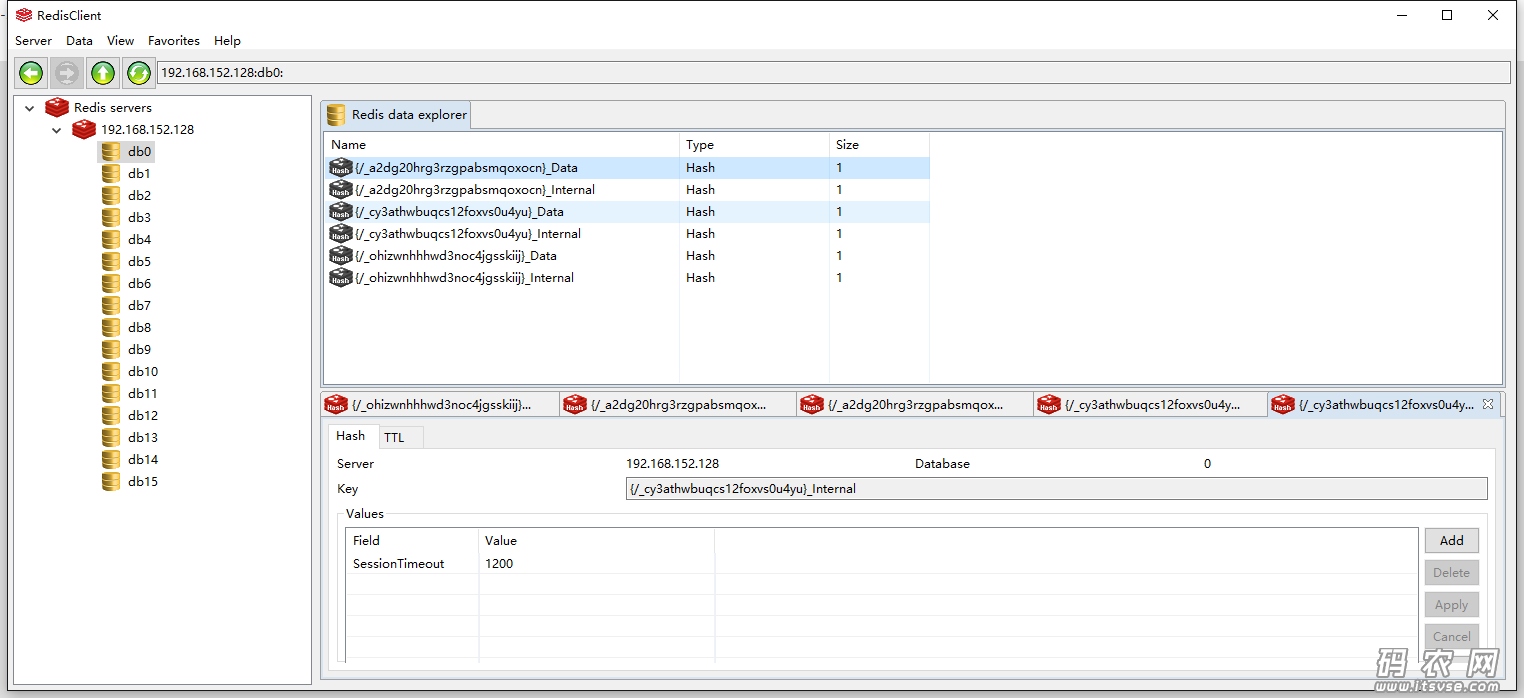Screen dimensions: 1524x698
Task: Click the Cancel button
Action: tap(1451, 637)
